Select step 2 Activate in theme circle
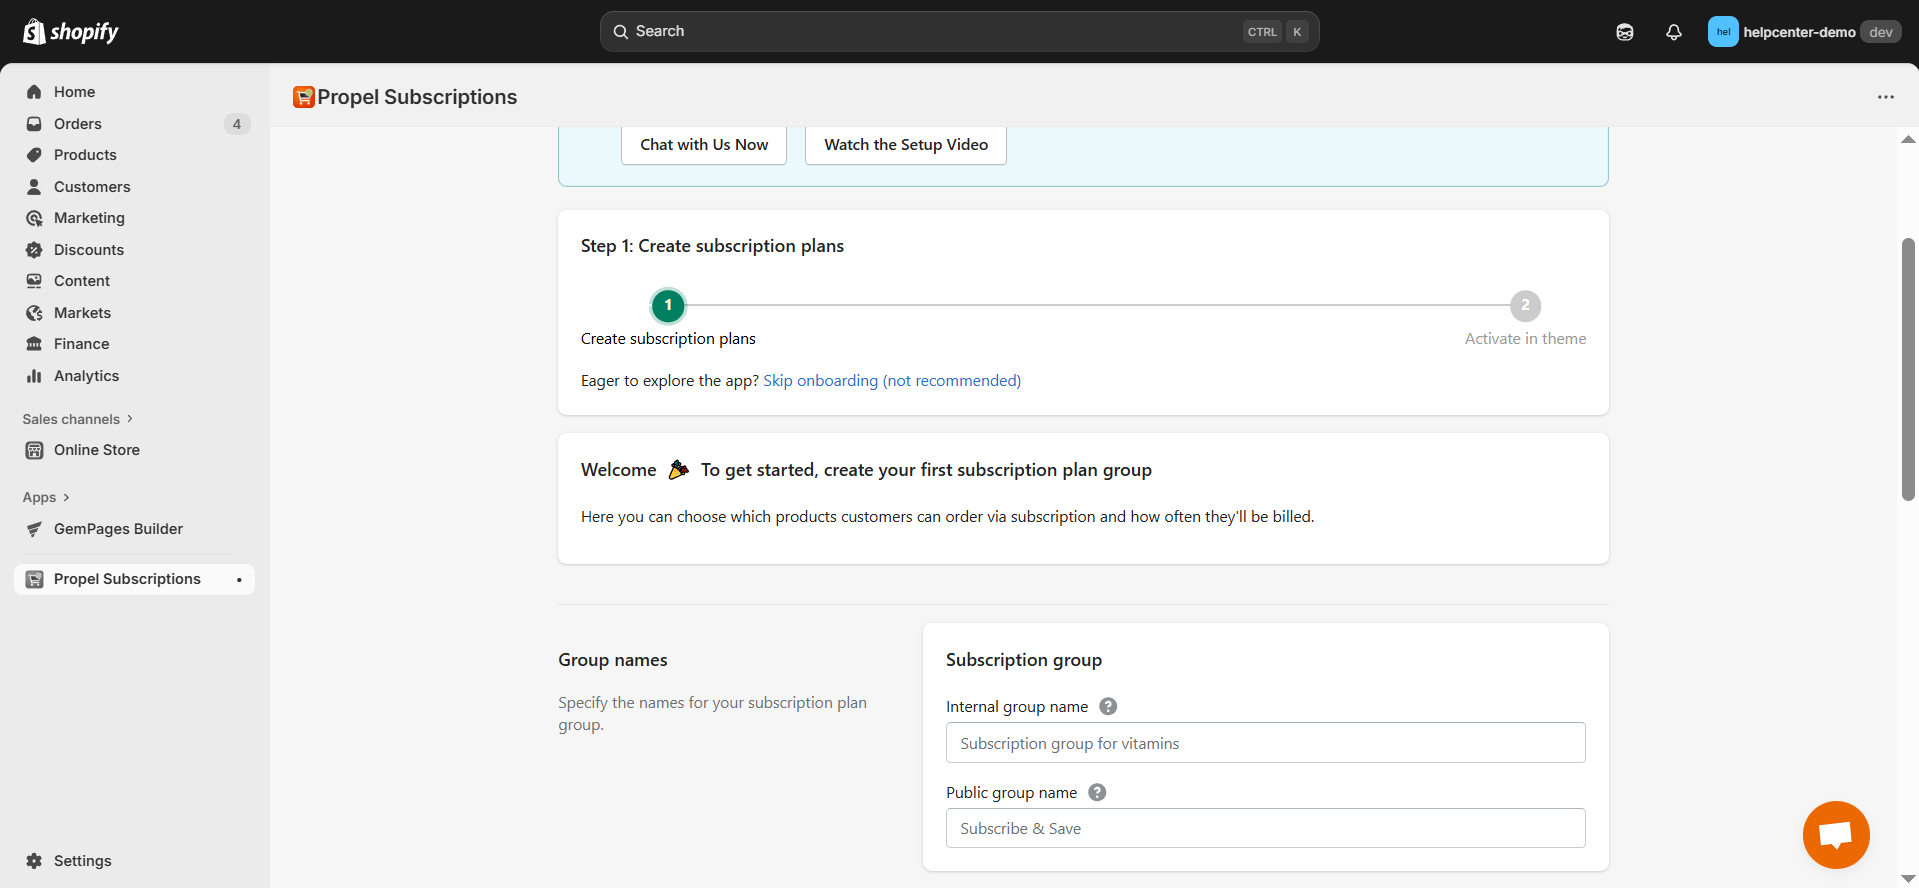Screen dimensions: 1919x888 [x=1524, y=306]
